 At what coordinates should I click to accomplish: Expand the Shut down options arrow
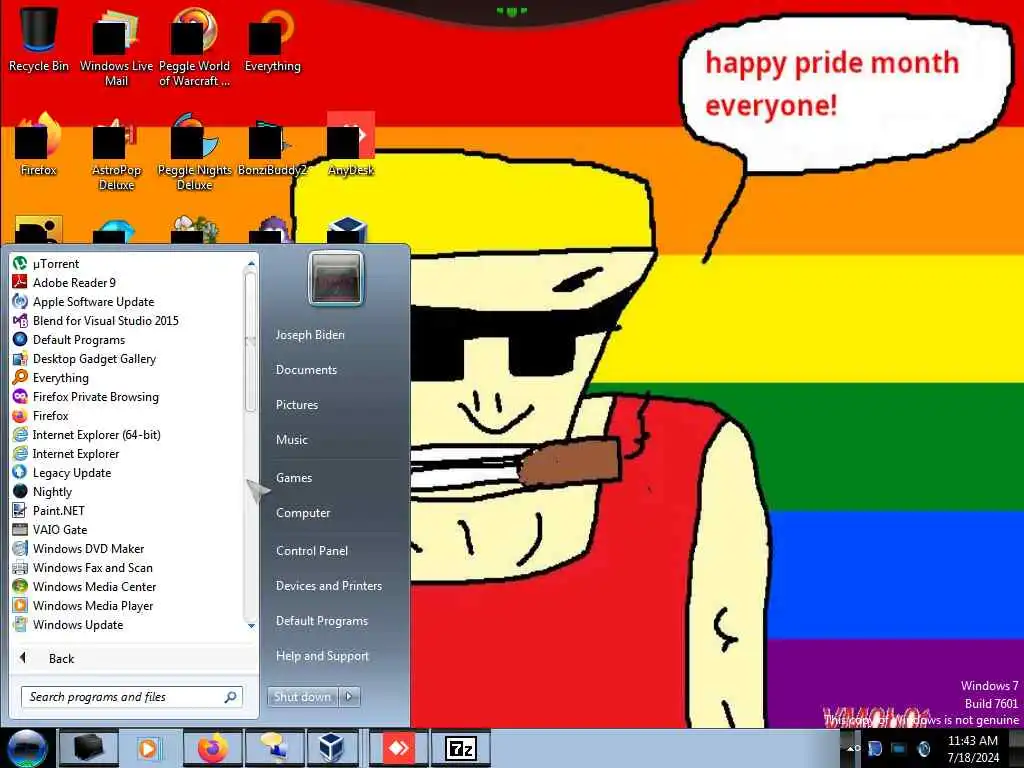[349, 697]
